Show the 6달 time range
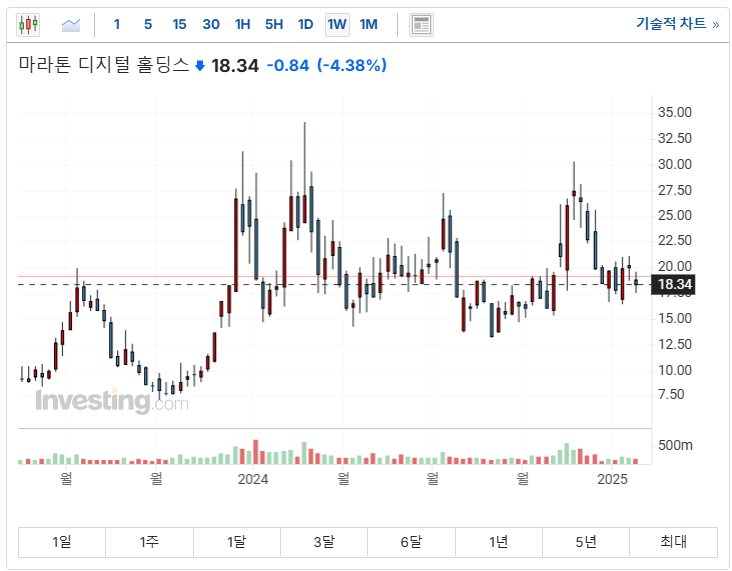The width and height of the screenshot is (732, 571). (411, 542)
